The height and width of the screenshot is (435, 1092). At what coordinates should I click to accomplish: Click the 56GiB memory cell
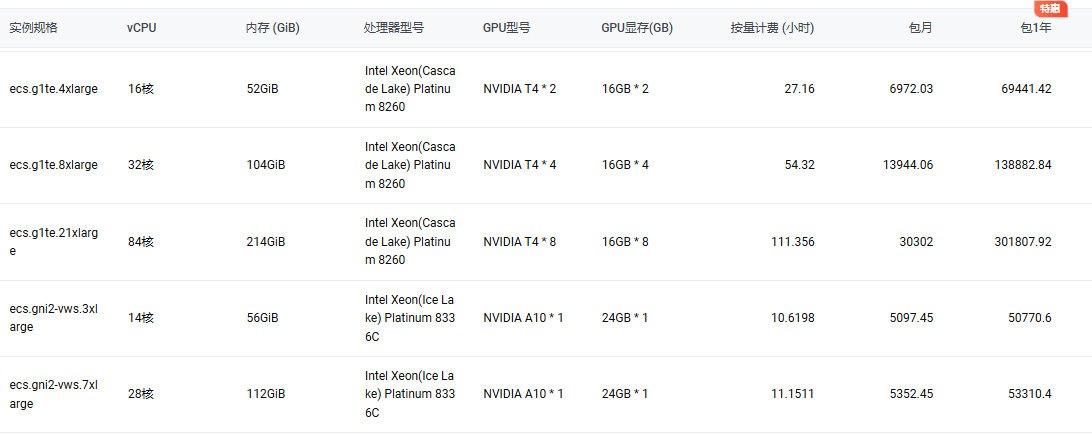(x=263, y=318)
